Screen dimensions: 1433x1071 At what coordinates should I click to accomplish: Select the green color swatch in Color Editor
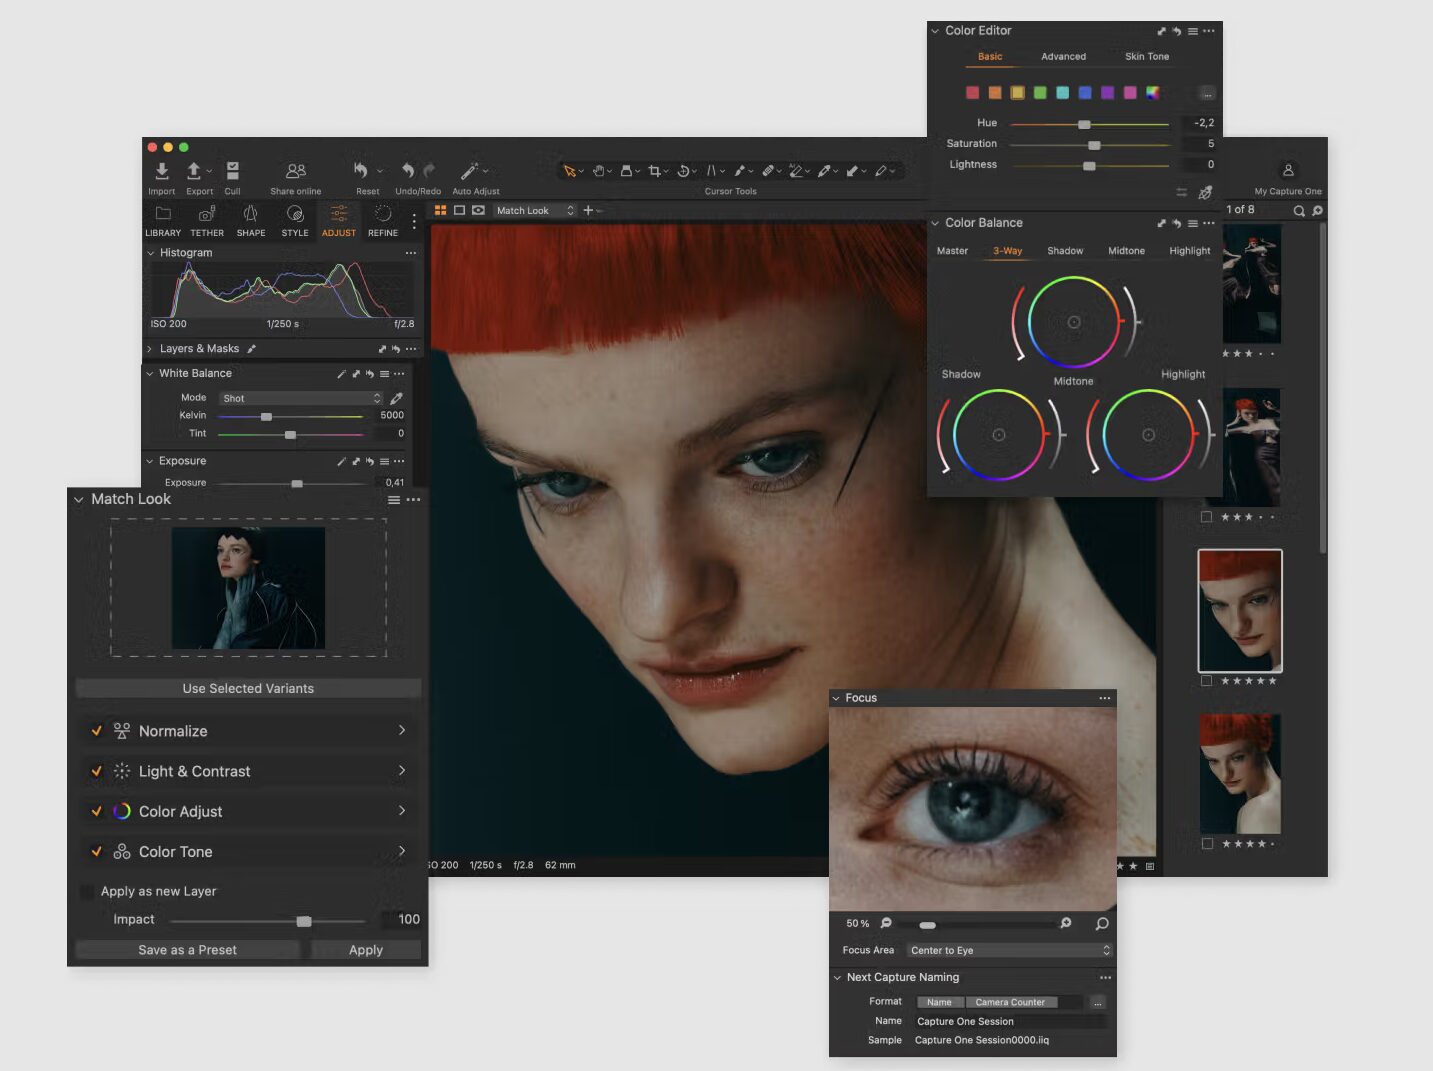(1040, 93)
